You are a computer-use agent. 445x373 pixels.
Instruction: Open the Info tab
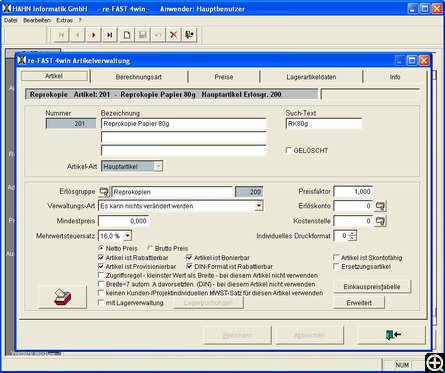click(x=395, y=77)
